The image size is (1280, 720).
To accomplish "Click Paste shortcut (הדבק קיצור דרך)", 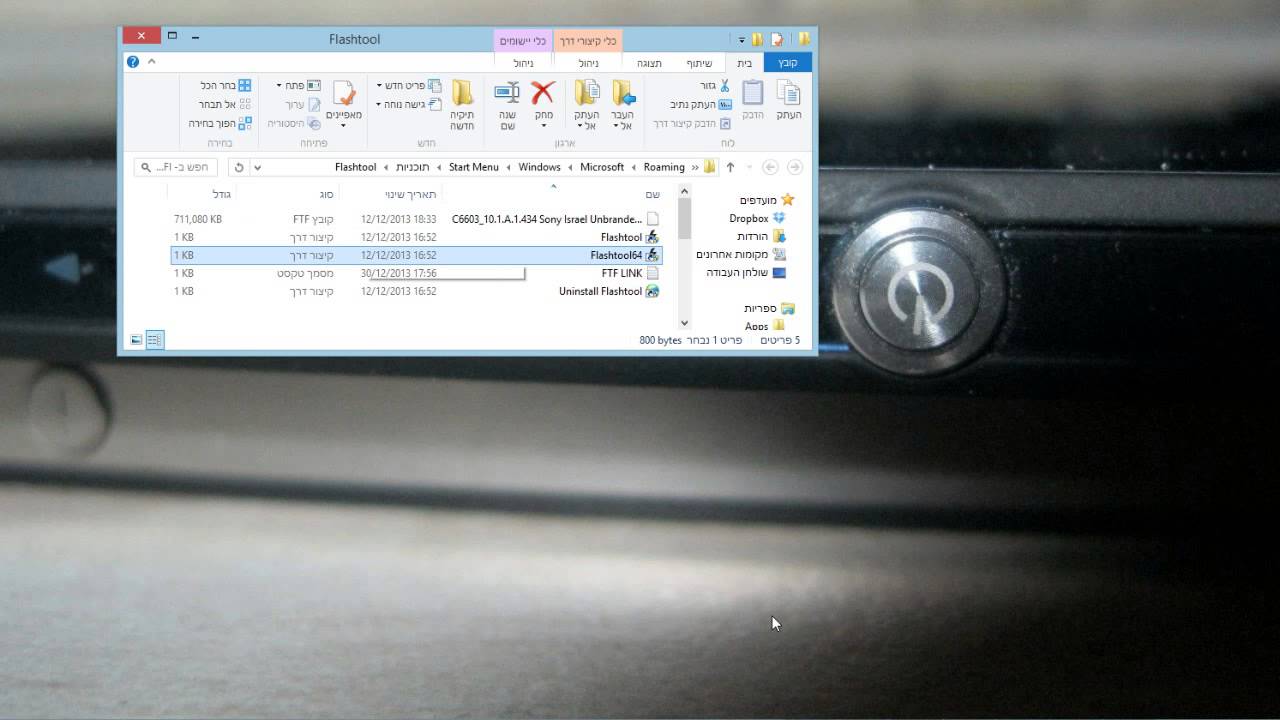I will coord(692,124).
